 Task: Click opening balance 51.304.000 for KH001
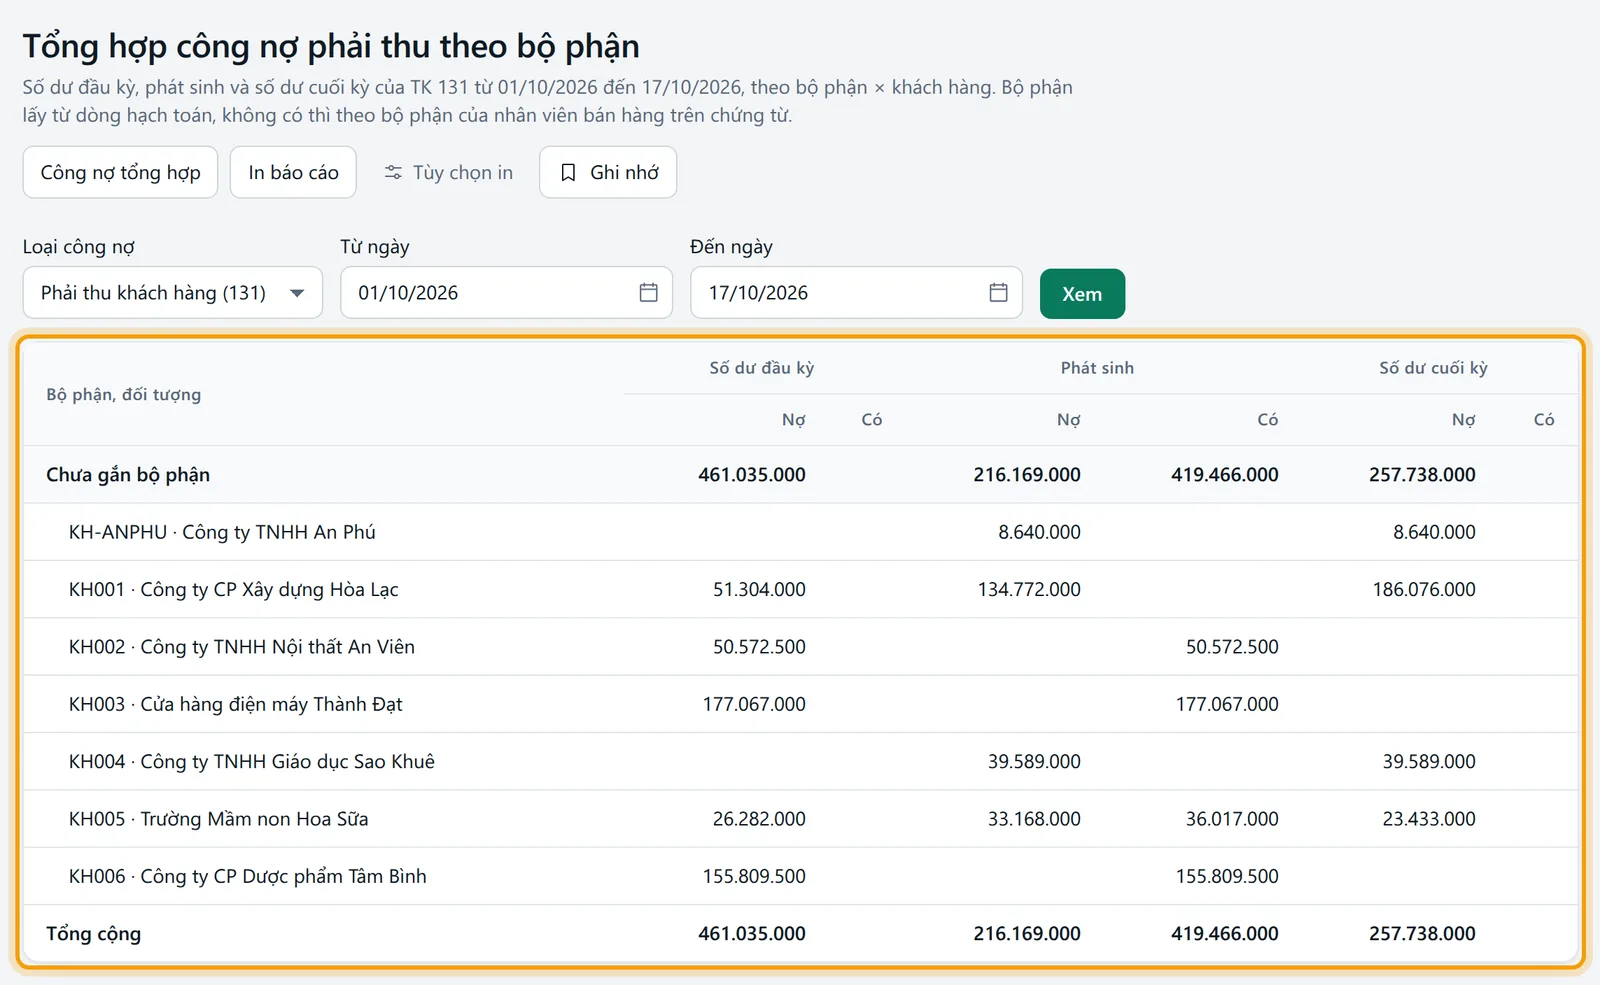759,589
